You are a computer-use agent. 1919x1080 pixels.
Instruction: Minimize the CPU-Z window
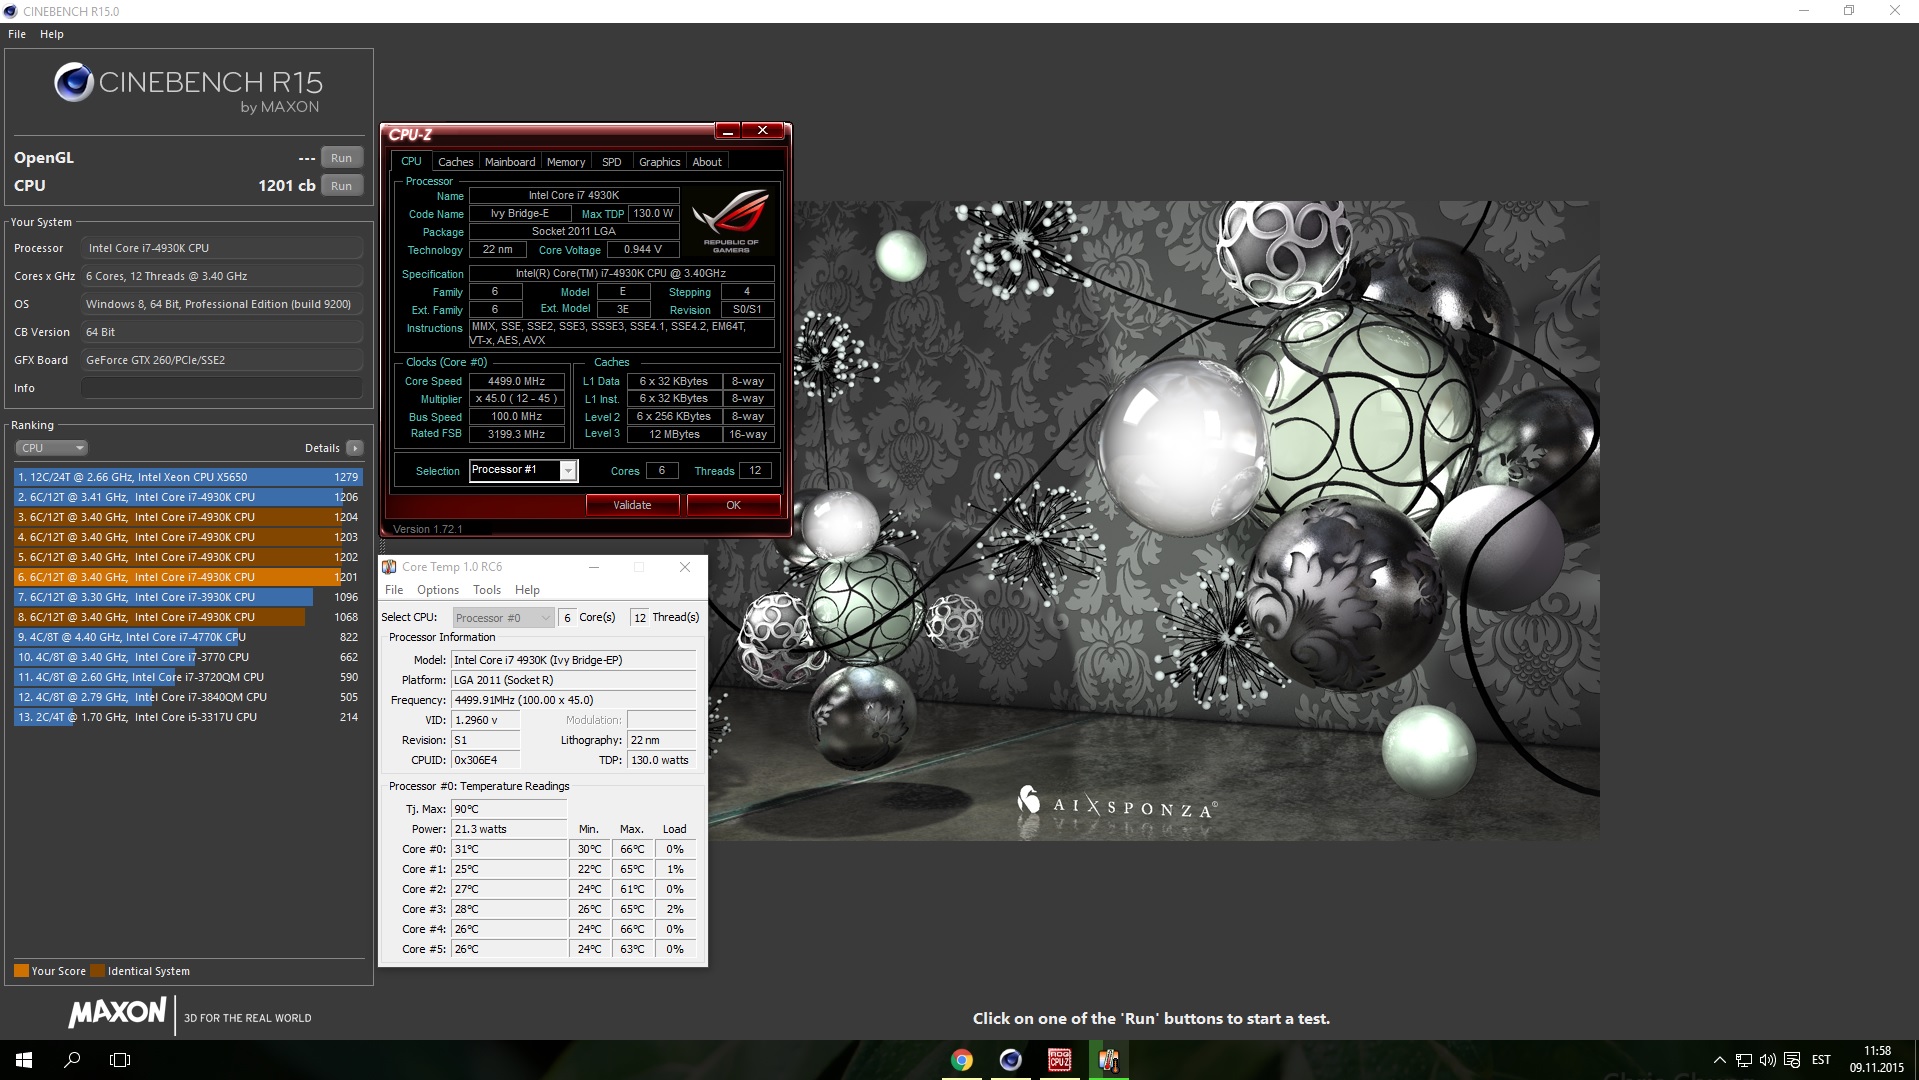pyautogui.click(x=728, y=131)
